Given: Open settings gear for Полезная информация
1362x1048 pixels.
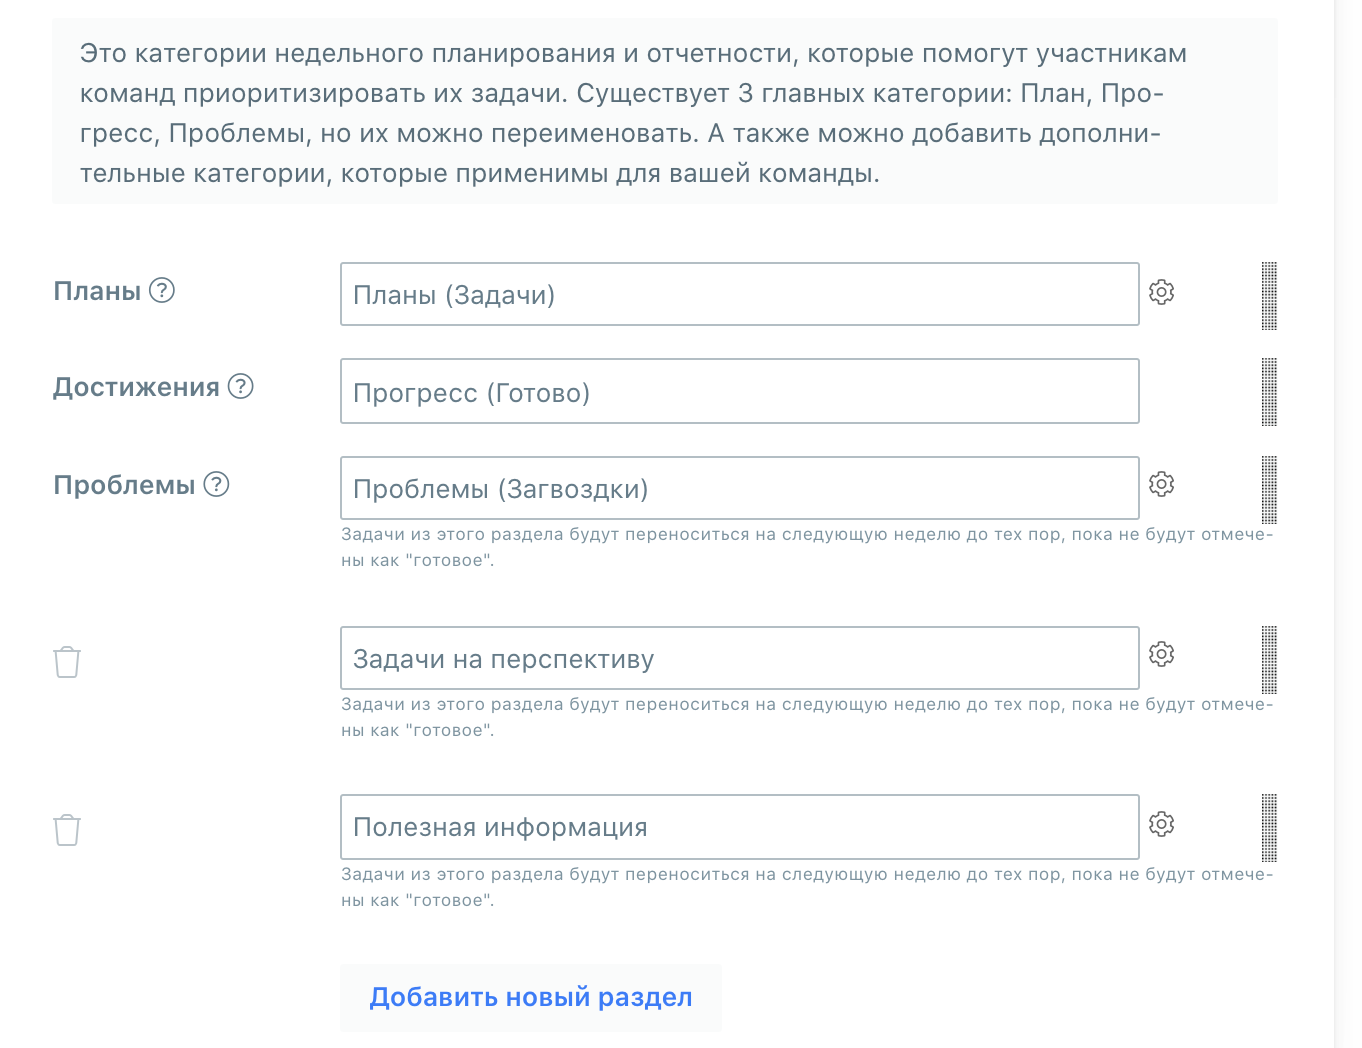Looking at the screenshot, I should pos(1161,823).
